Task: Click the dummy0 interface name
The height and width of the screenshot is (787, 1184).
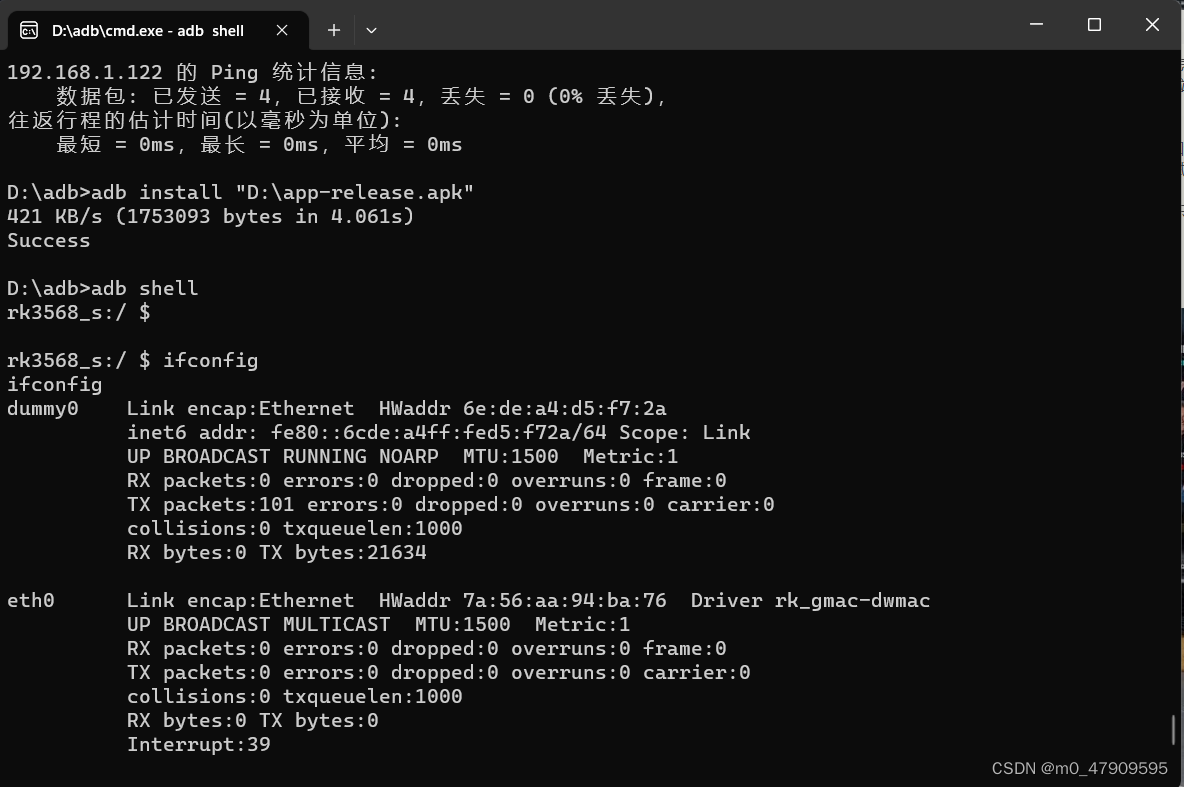Action: coord(42,408)
